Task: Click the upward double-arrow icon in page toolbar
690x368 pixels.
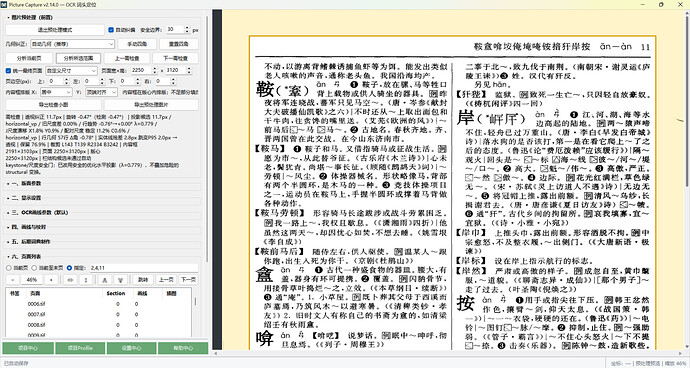Action: click(x=105, y=280)
